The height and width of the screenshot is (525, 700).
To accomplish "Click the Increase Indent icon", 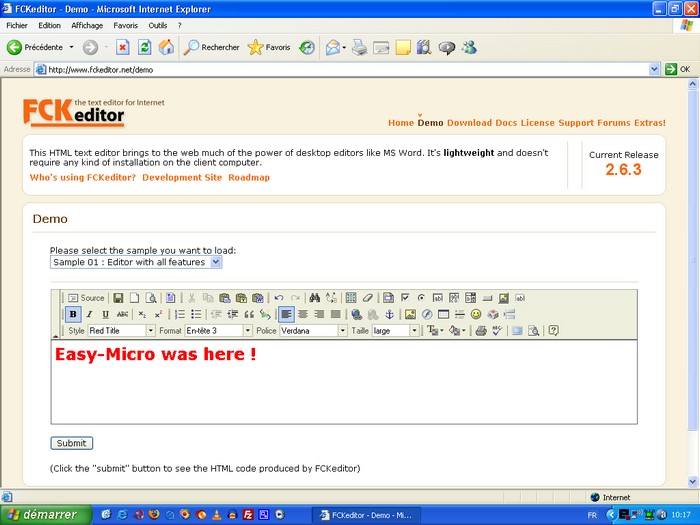I will point(233,314).
